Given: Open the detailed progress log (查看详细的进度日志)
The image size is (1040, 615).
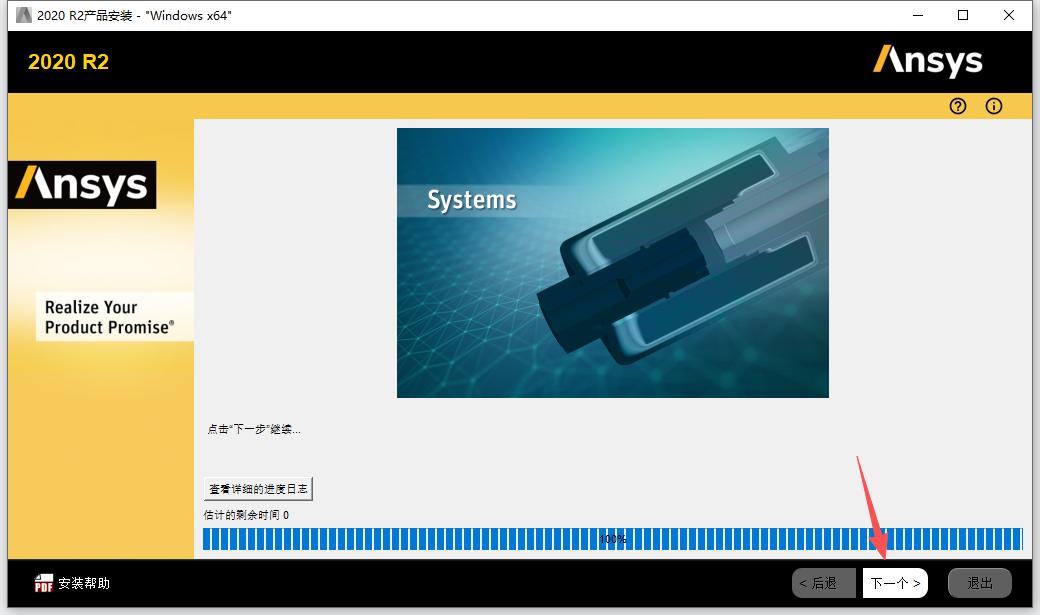Looking at the screenshot, I should [259, 488].
